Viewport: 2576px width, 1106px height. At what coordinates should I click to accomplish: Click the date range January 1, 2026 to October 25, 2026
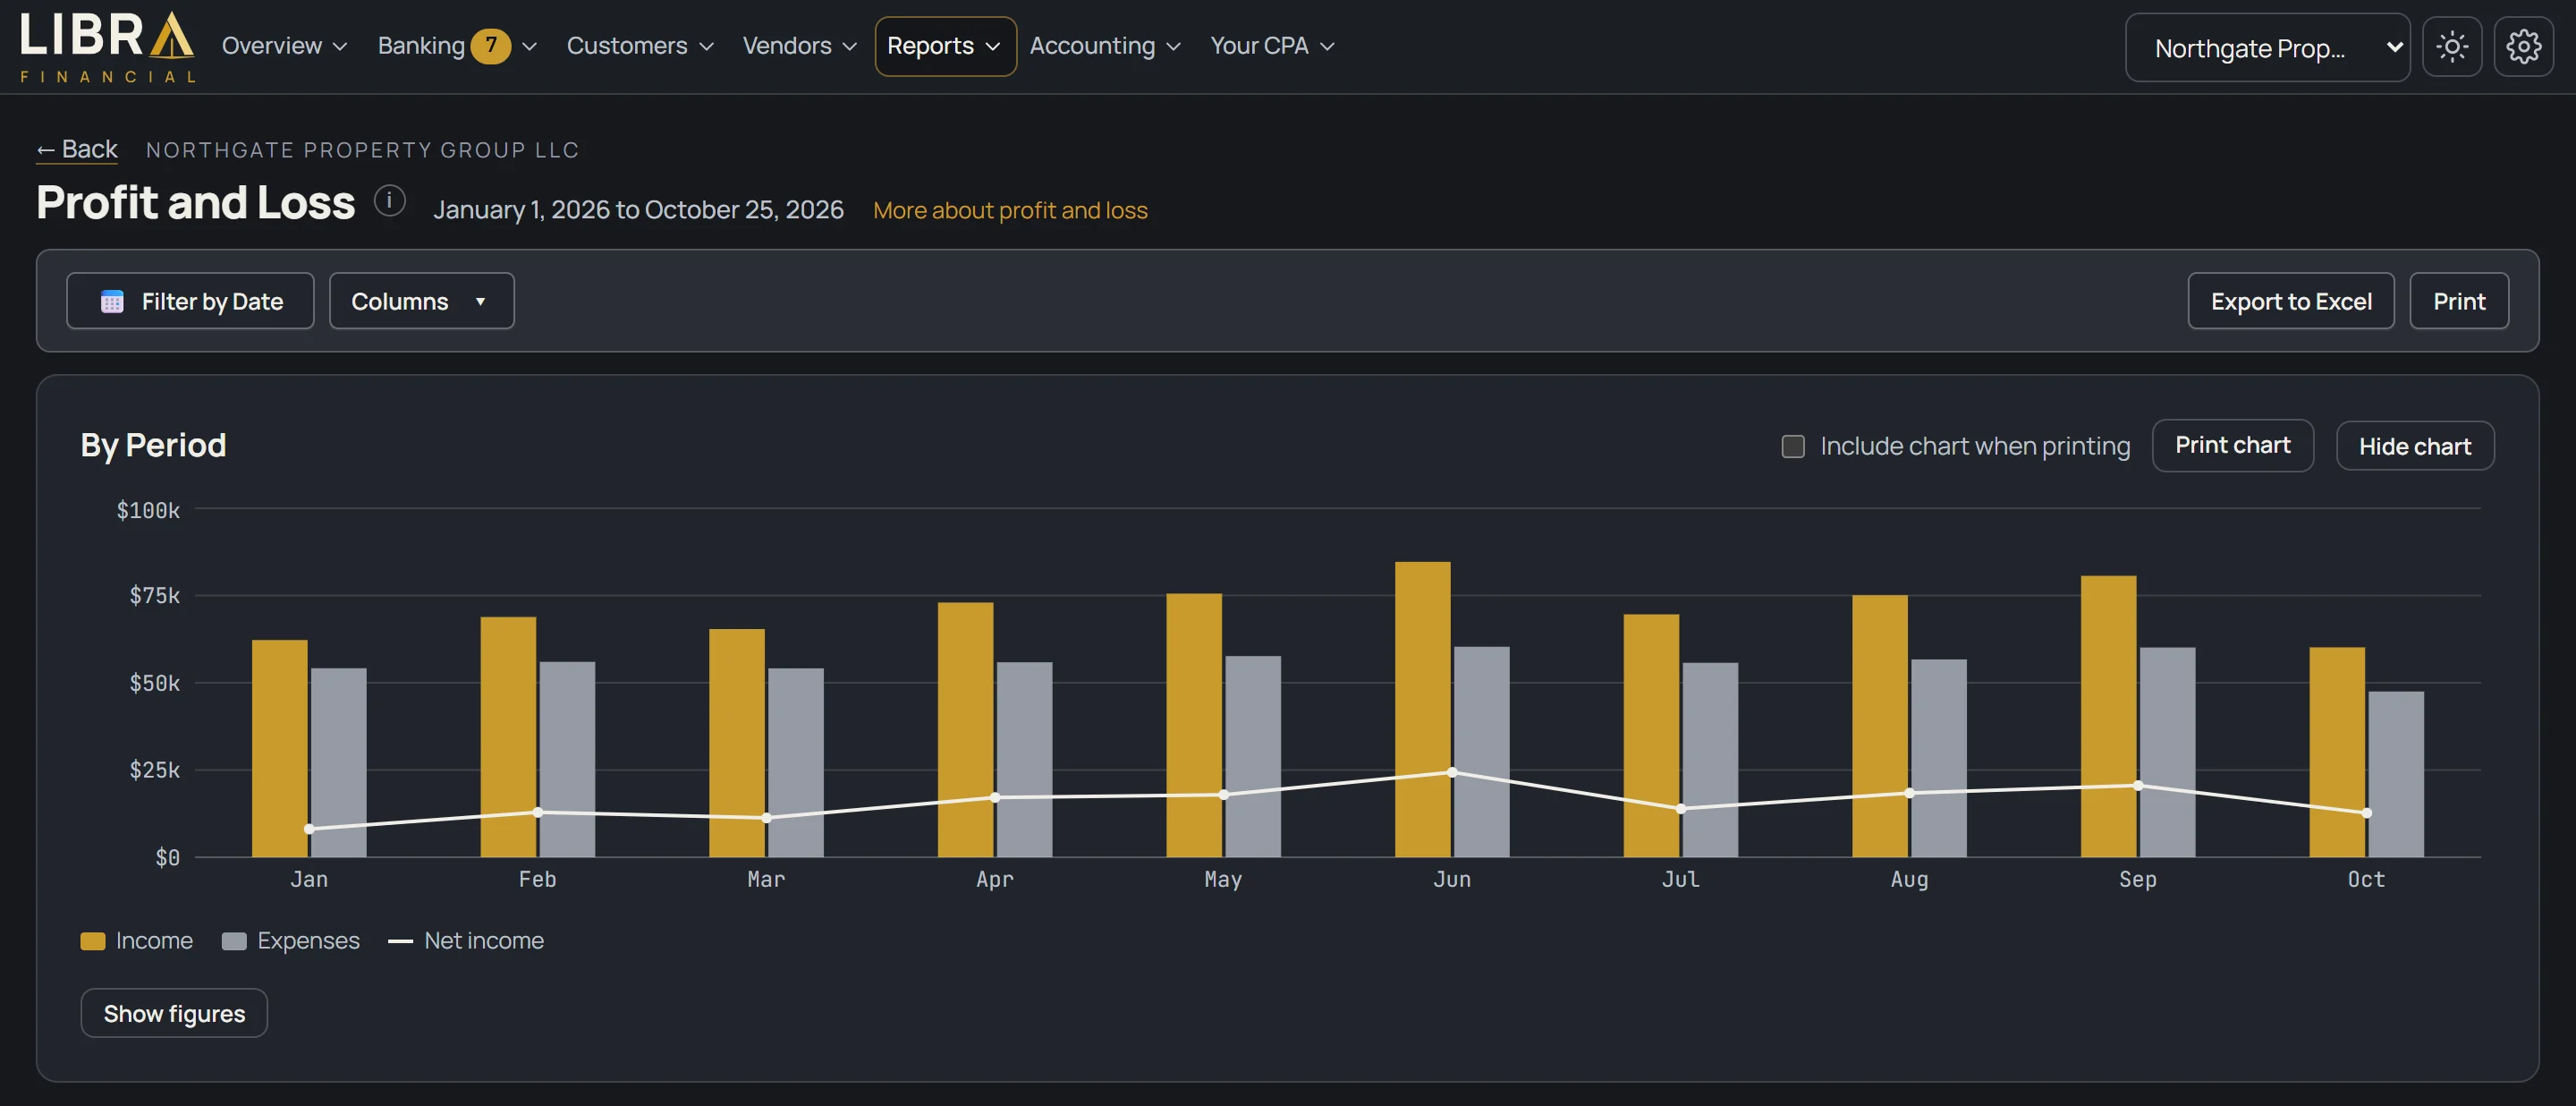pos(638,210)
